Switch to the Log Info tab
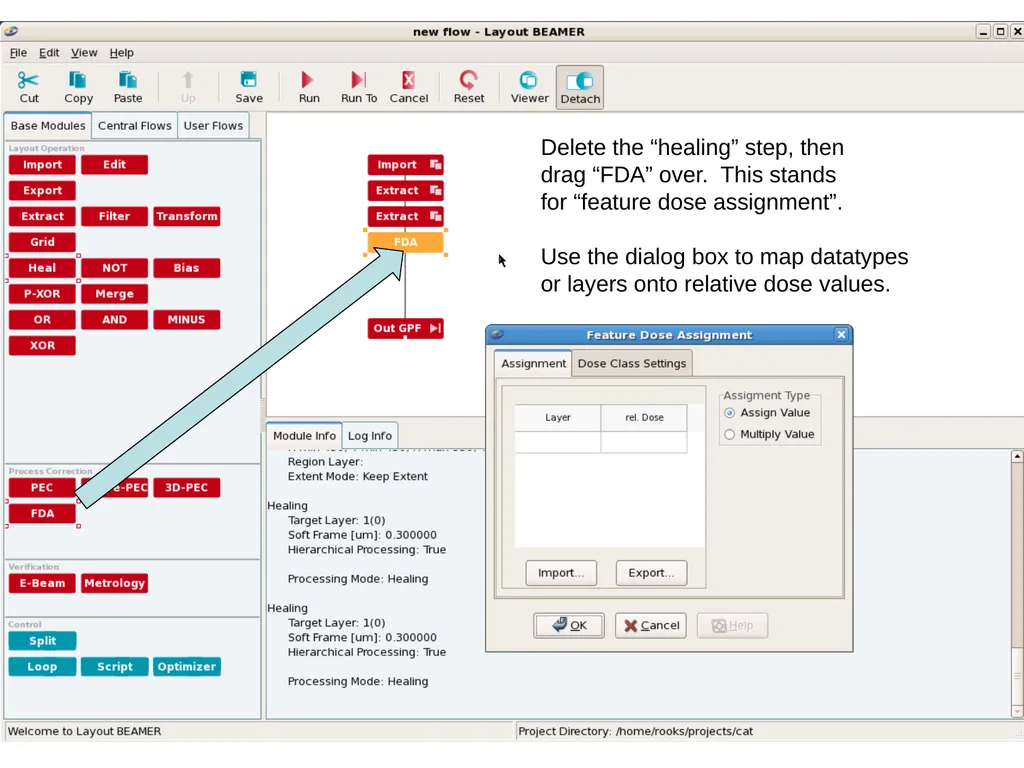Screen dimensions: 1024x768 click(370, 436)
